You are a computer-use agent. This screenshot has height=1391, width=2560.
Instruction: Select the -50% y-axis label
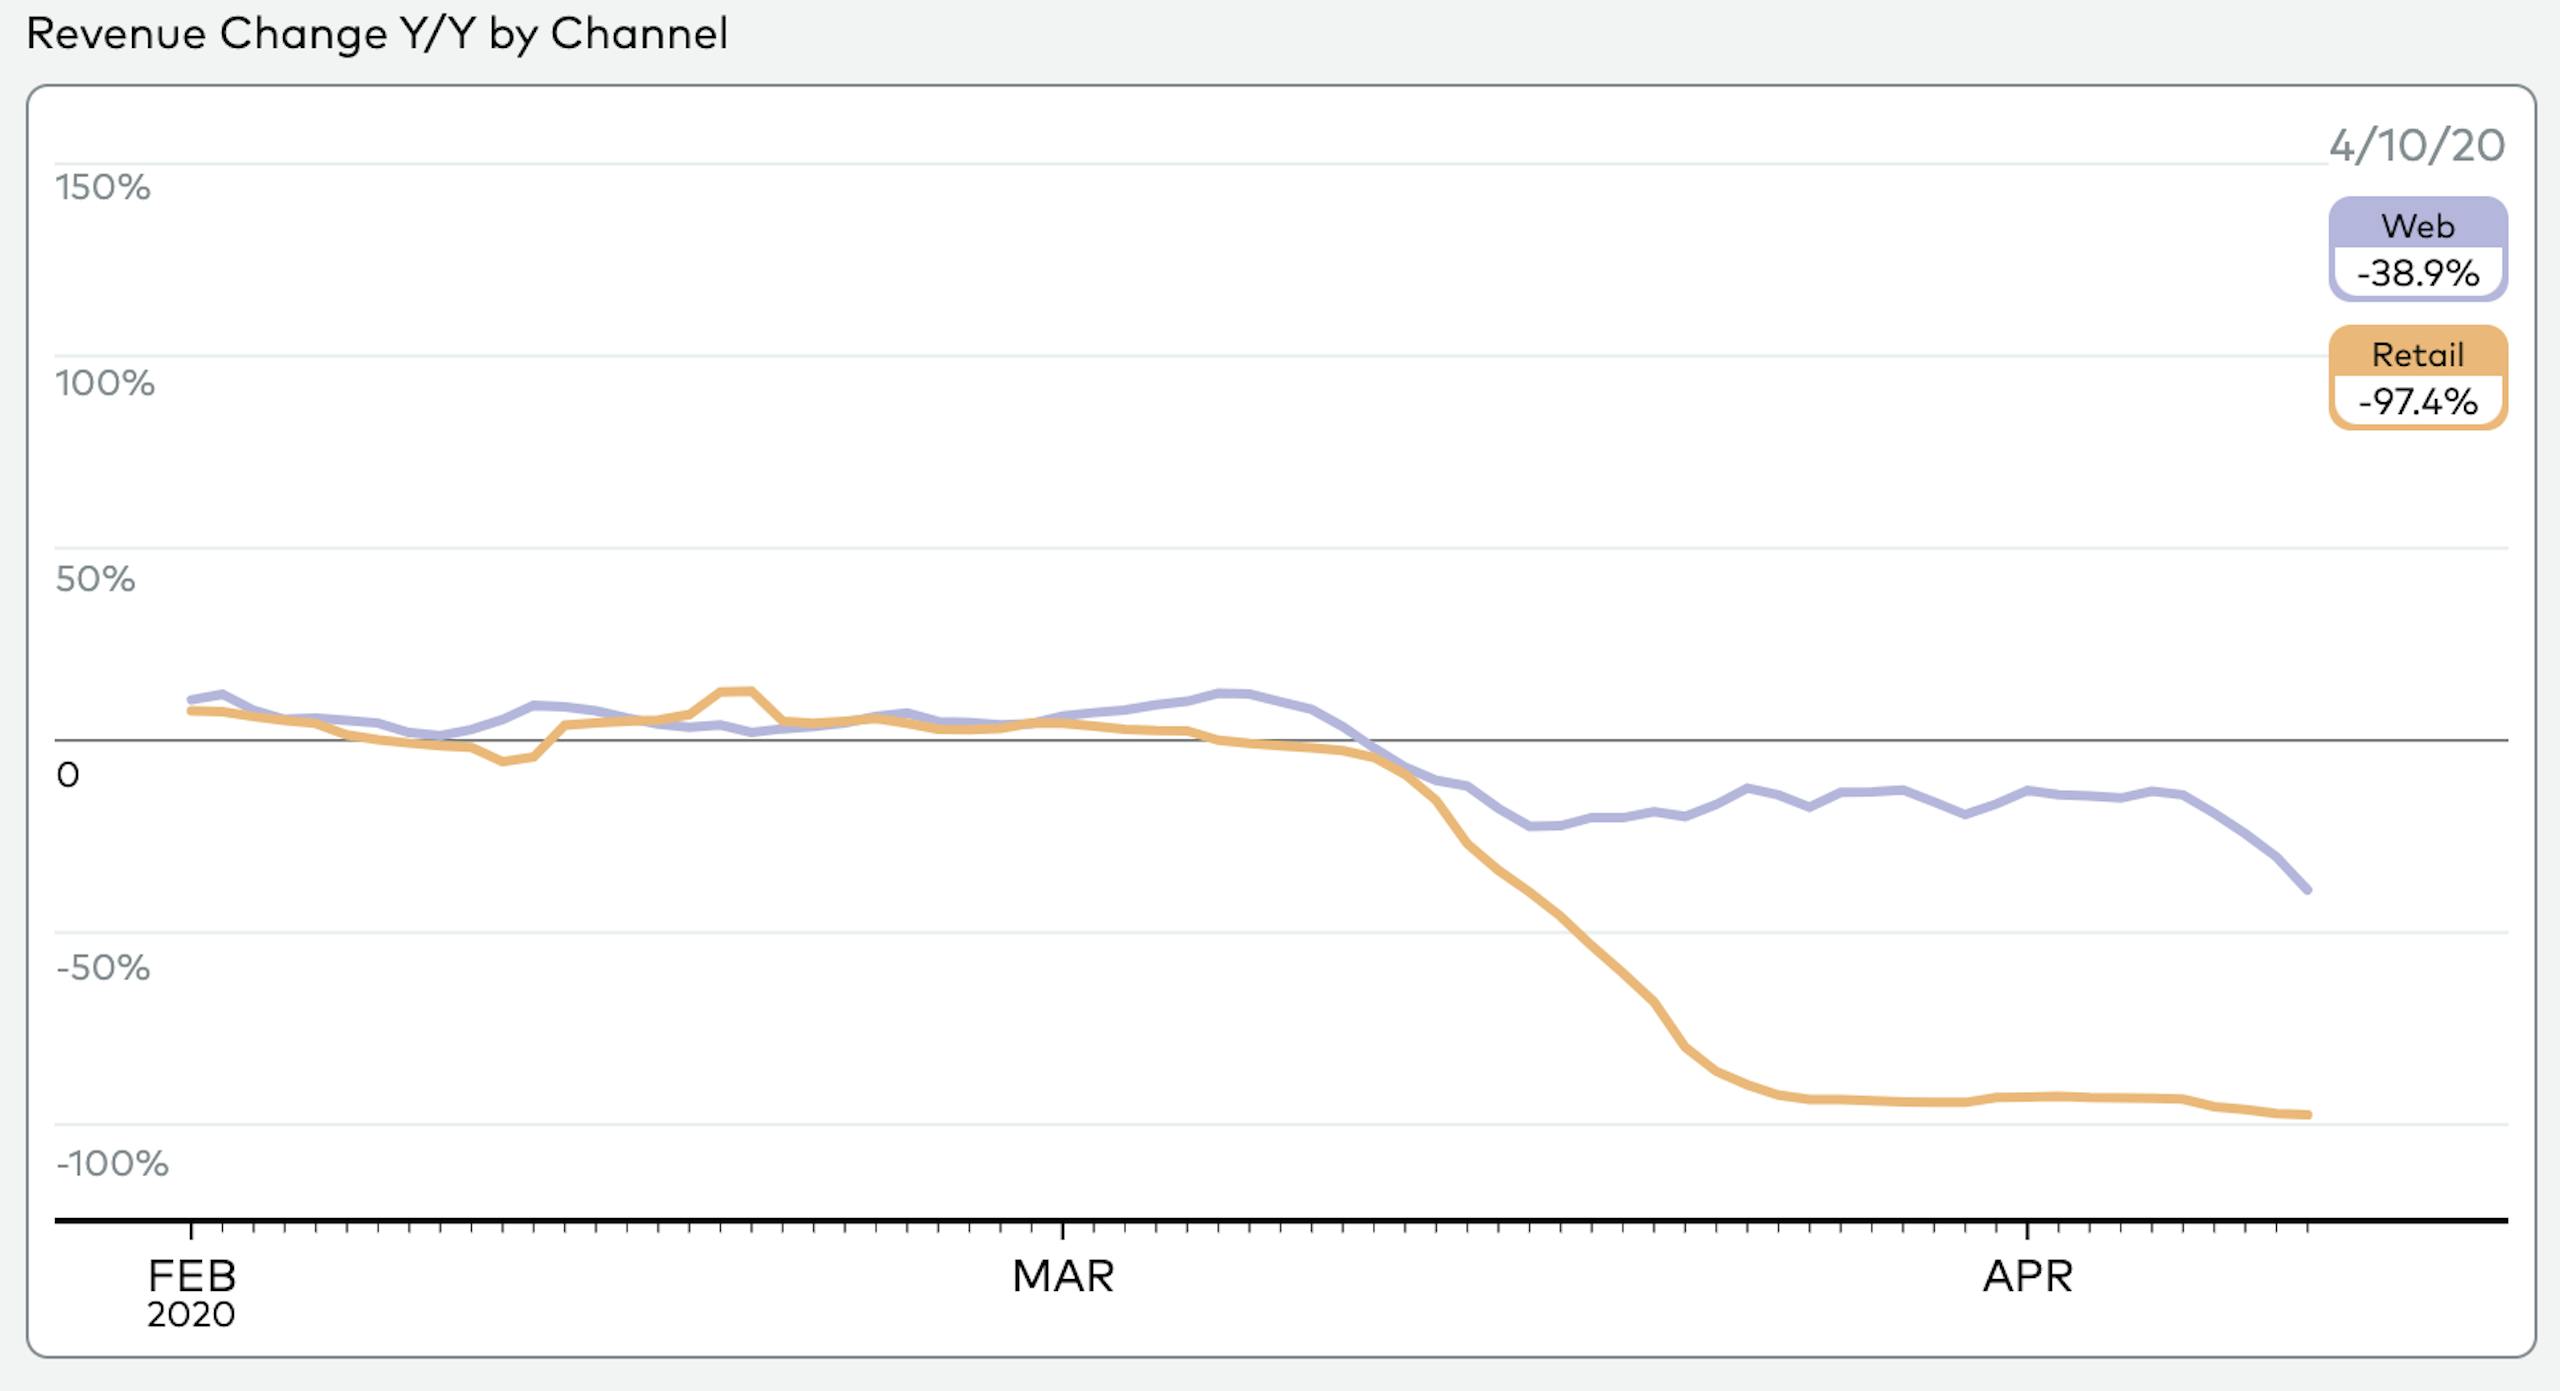tap(103, 968)
